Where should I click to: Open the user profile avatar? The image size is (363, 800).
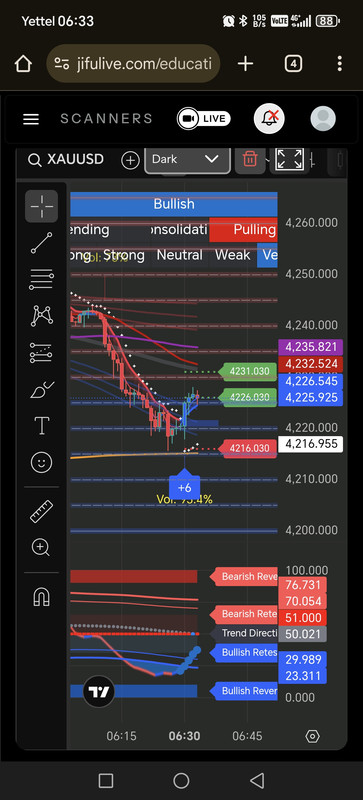(323, 119)
